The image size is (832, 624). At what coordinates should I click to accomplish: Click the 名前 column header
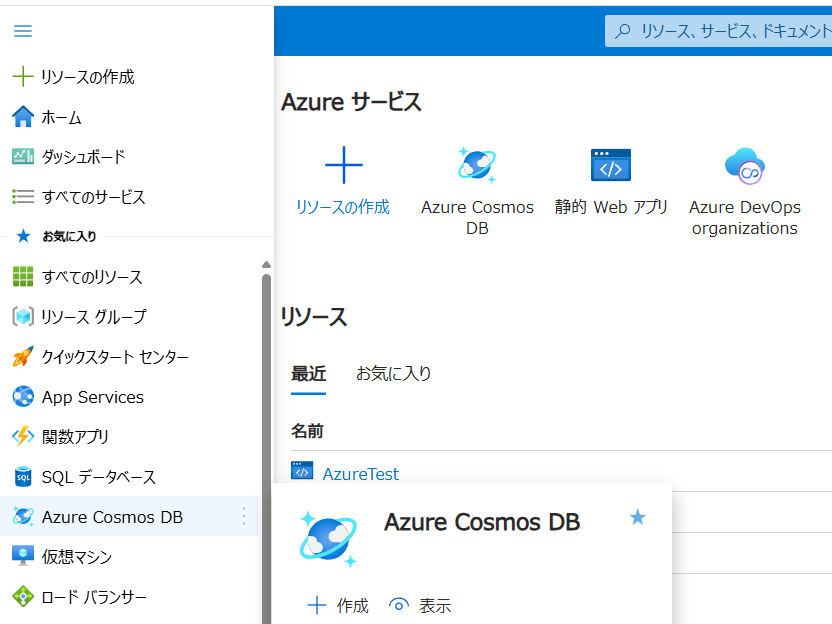tap(307, 431)
